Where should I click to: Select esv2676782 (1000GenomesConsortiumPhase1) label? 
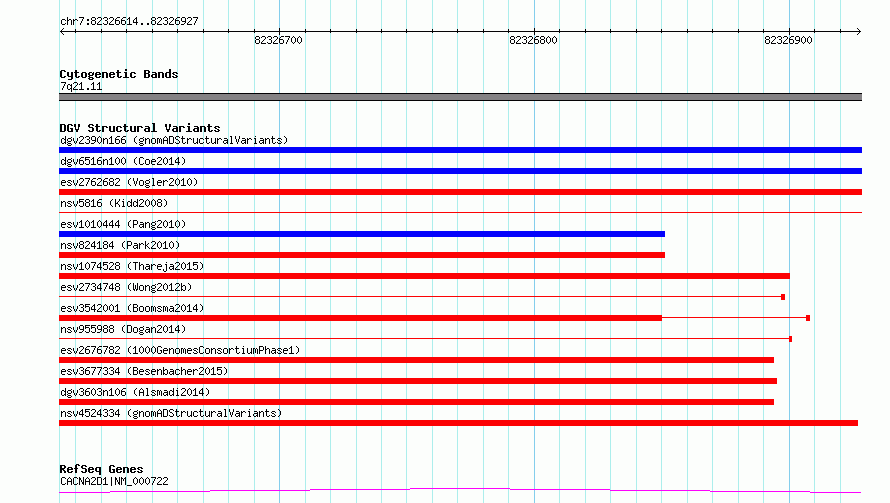[x=180, y=350]
